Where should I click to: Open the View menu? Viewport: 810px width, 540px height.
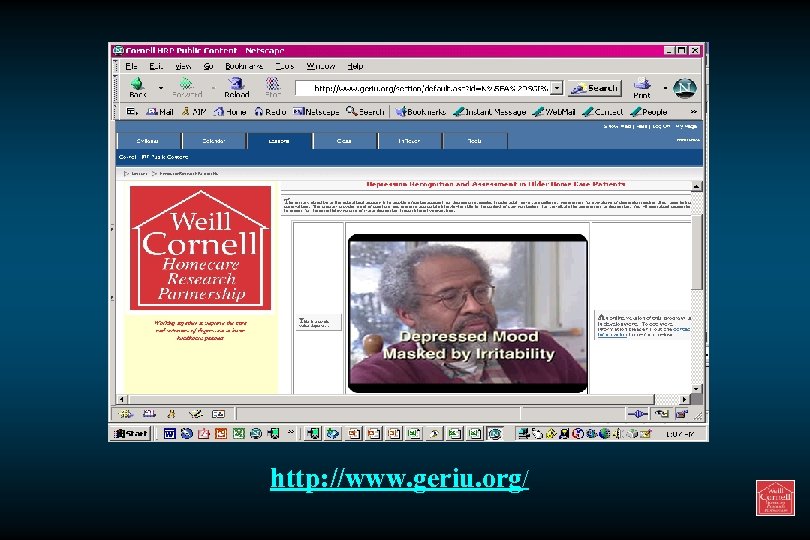coord(183,66)
